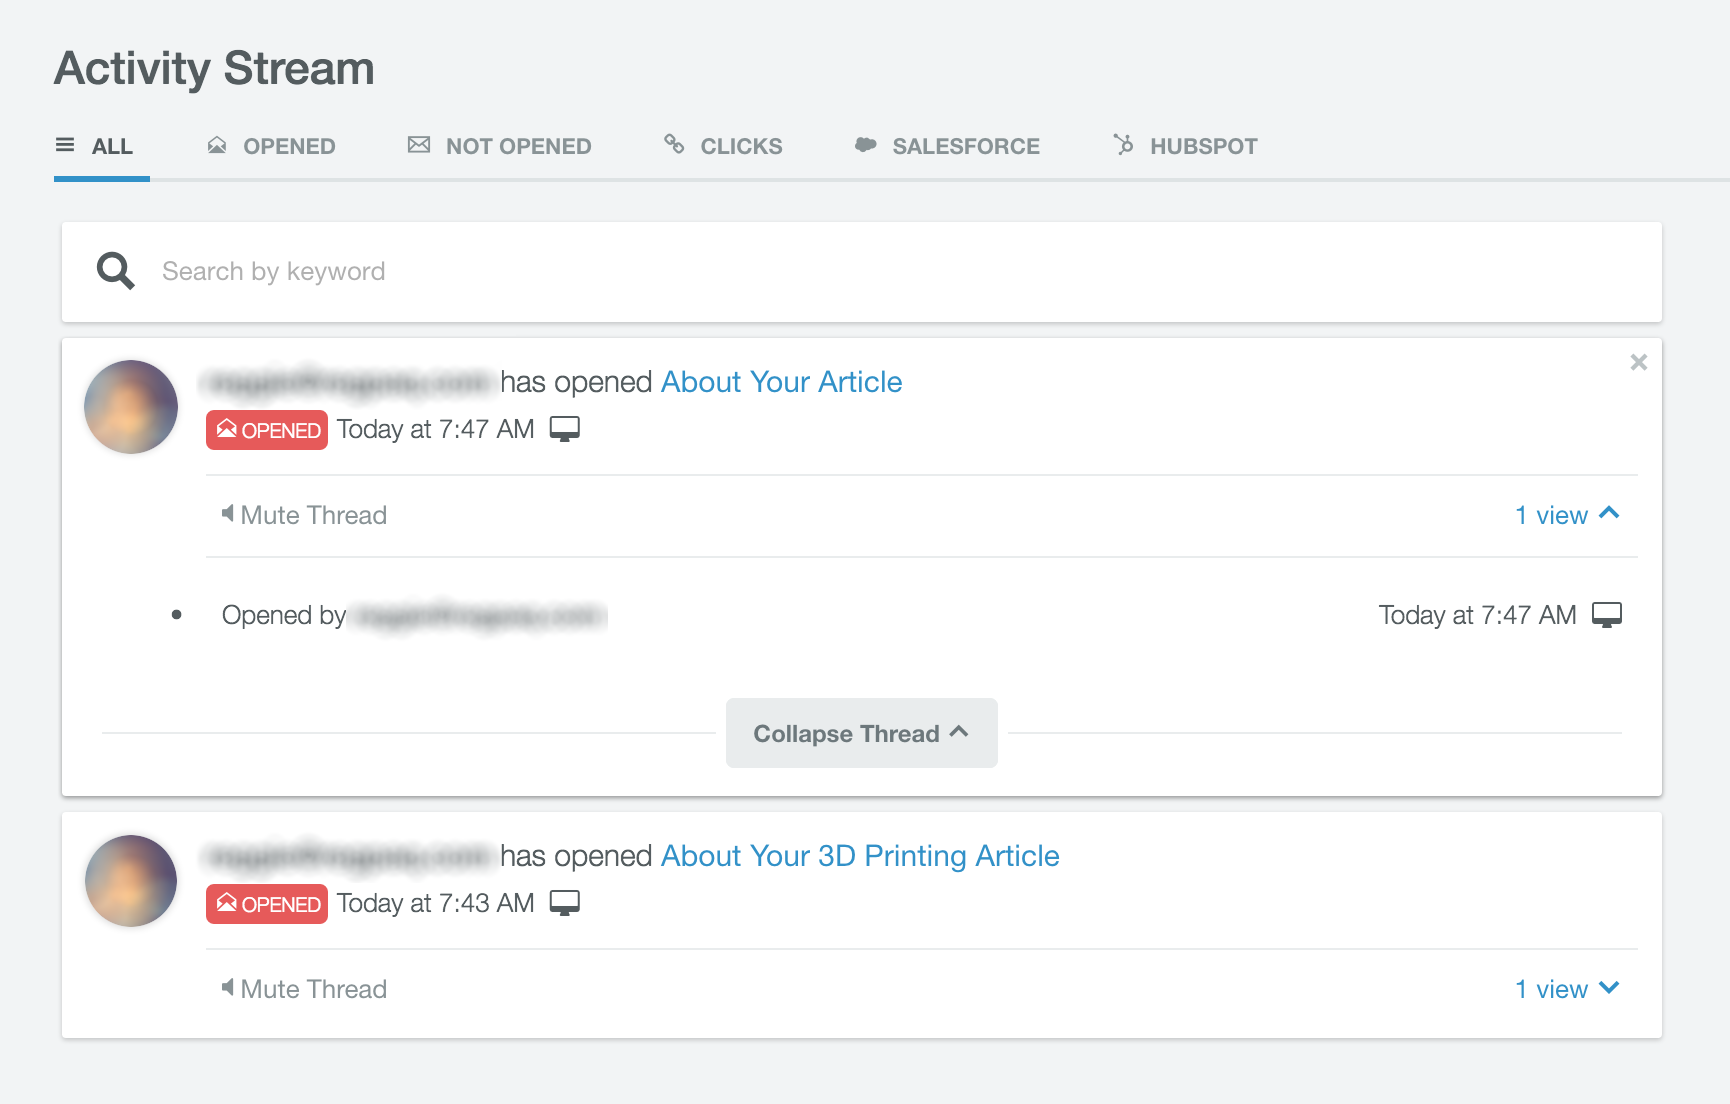Click the blurred sender email above the 7:43 AM OPENED badge
Viewport: 1730px width, 1104px height.
coord(347,855)
